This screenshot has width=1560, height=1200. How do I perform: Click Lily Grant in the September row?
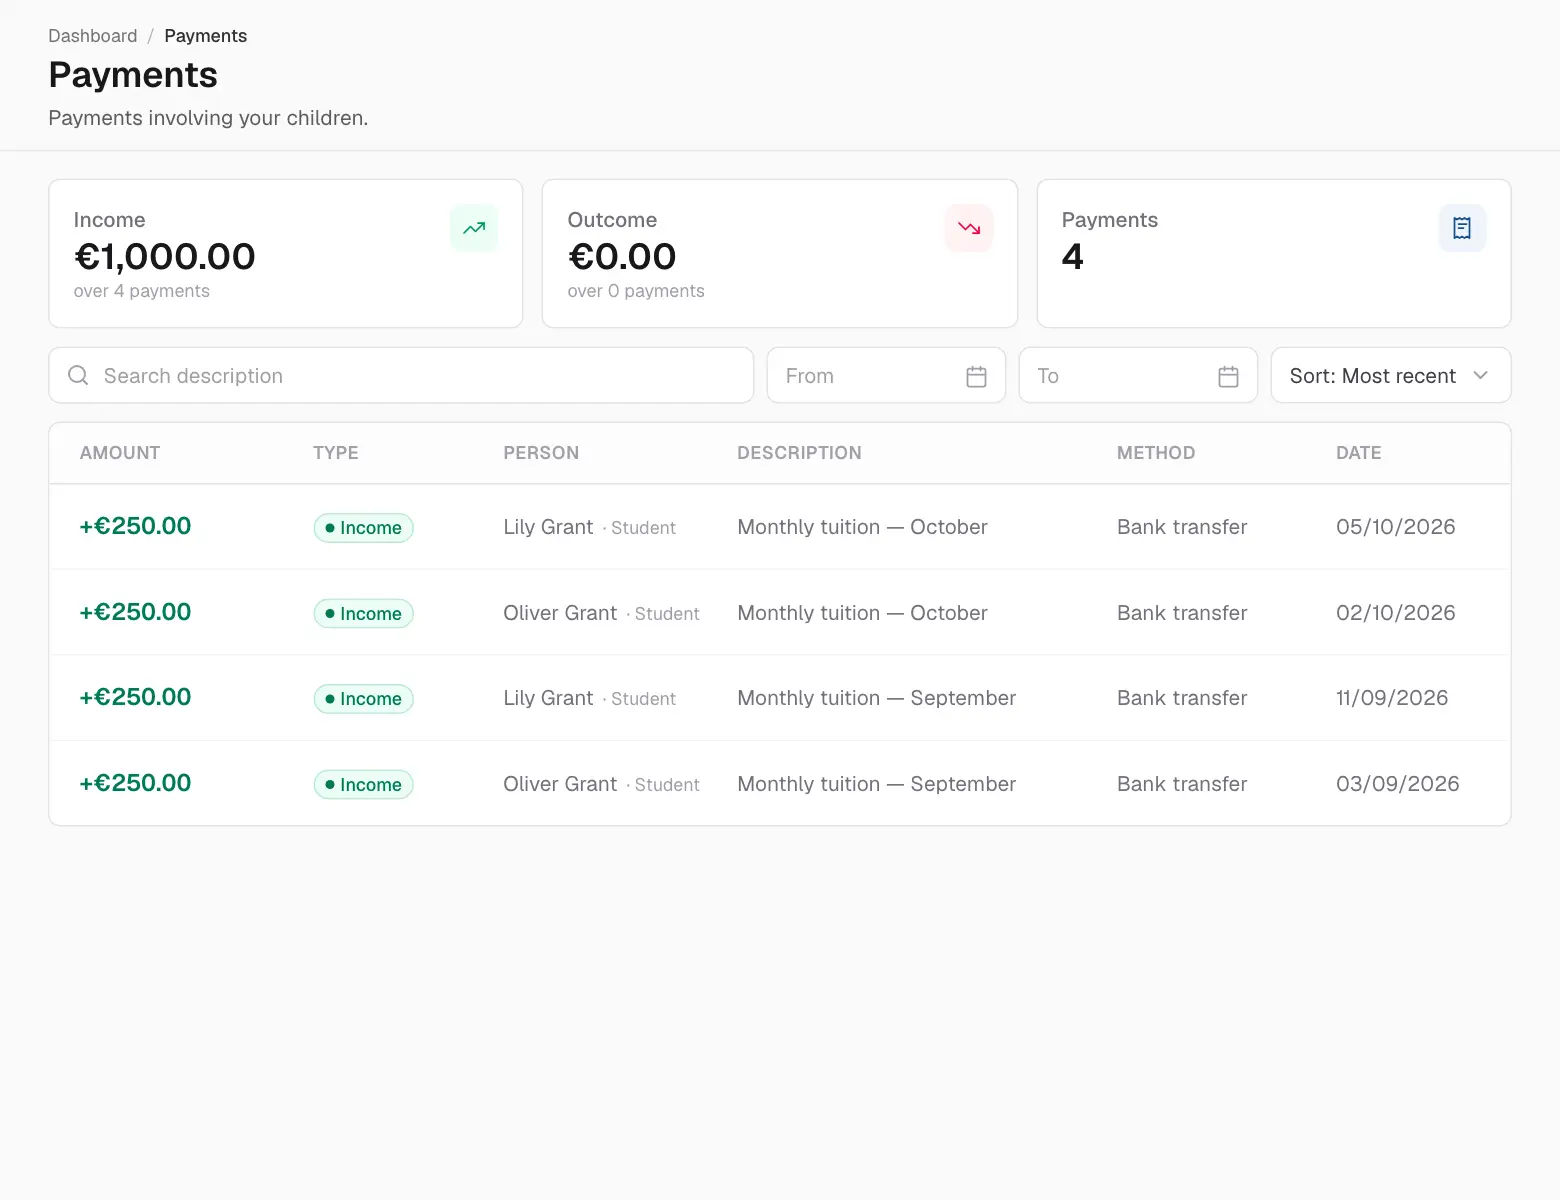tap(548, 698)
